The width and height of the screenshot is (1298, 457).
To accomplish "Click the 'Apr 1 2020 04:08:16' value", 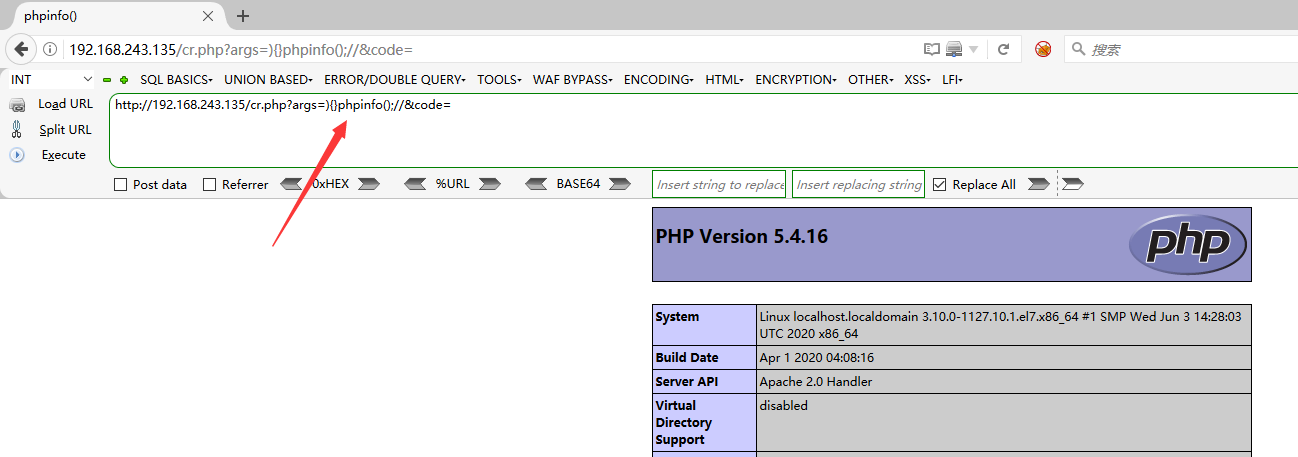I will (x=816, y=358).
